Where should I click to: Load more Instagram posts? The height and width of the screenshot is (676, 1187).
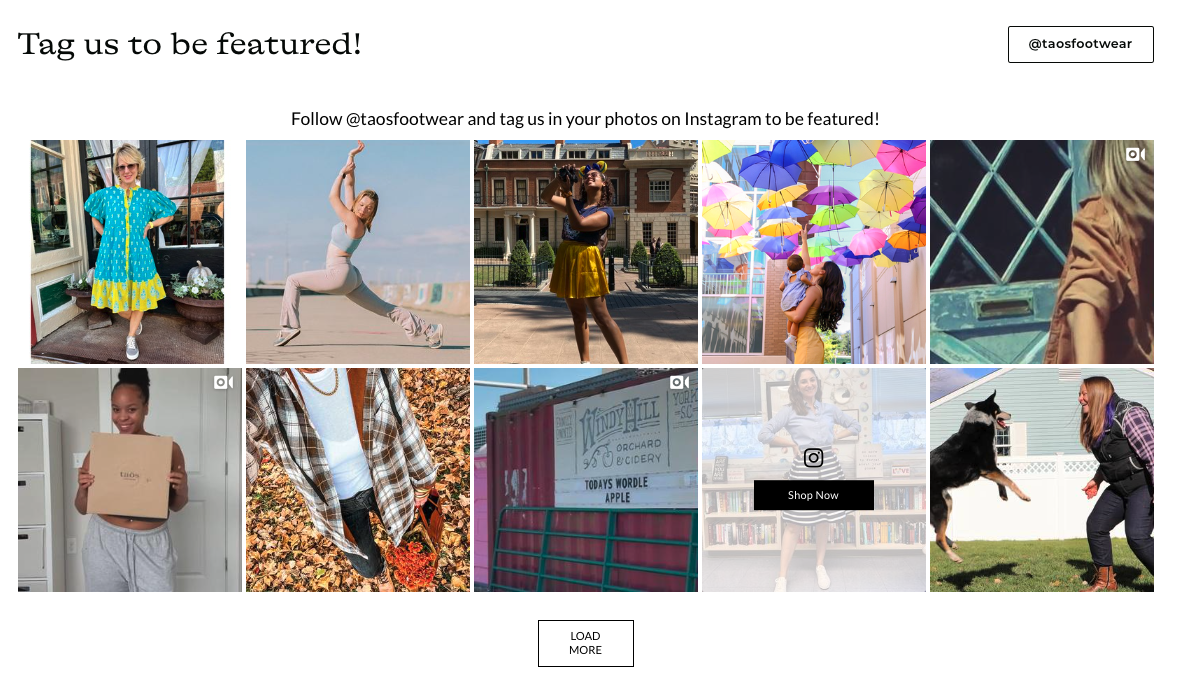585,643
